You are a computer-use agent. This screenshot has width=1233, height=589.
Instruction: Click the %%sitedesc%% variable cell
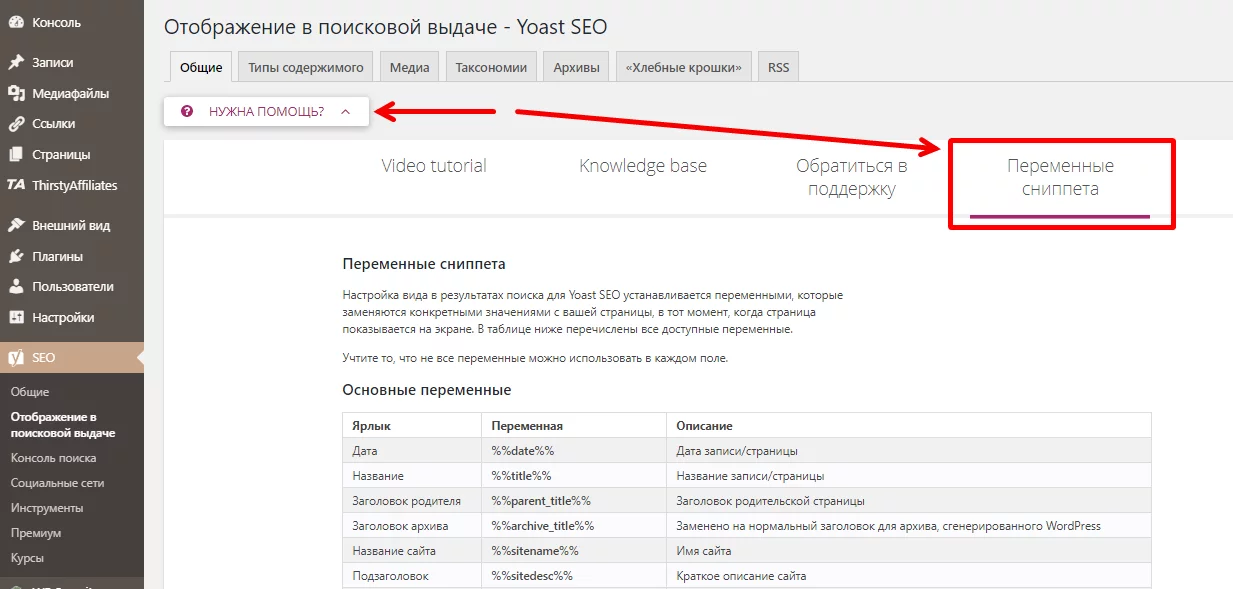[x=573, y=576]
